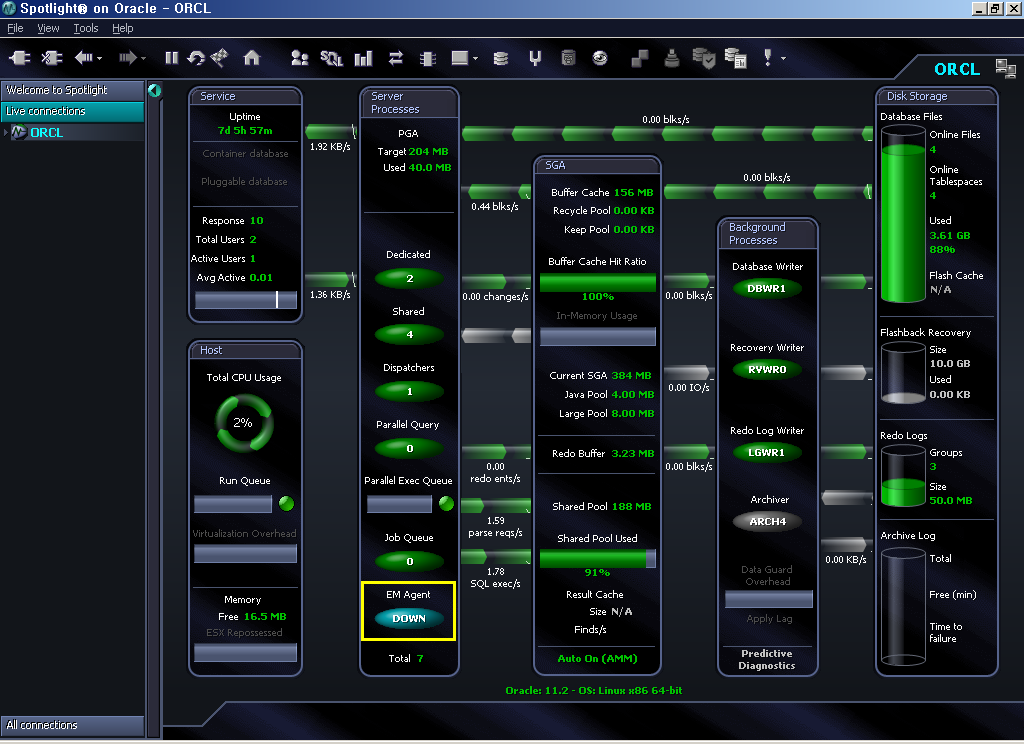Return to the Home page icon
The width and height of the screenshot is (1024, 744).
(x=251, y=58)
